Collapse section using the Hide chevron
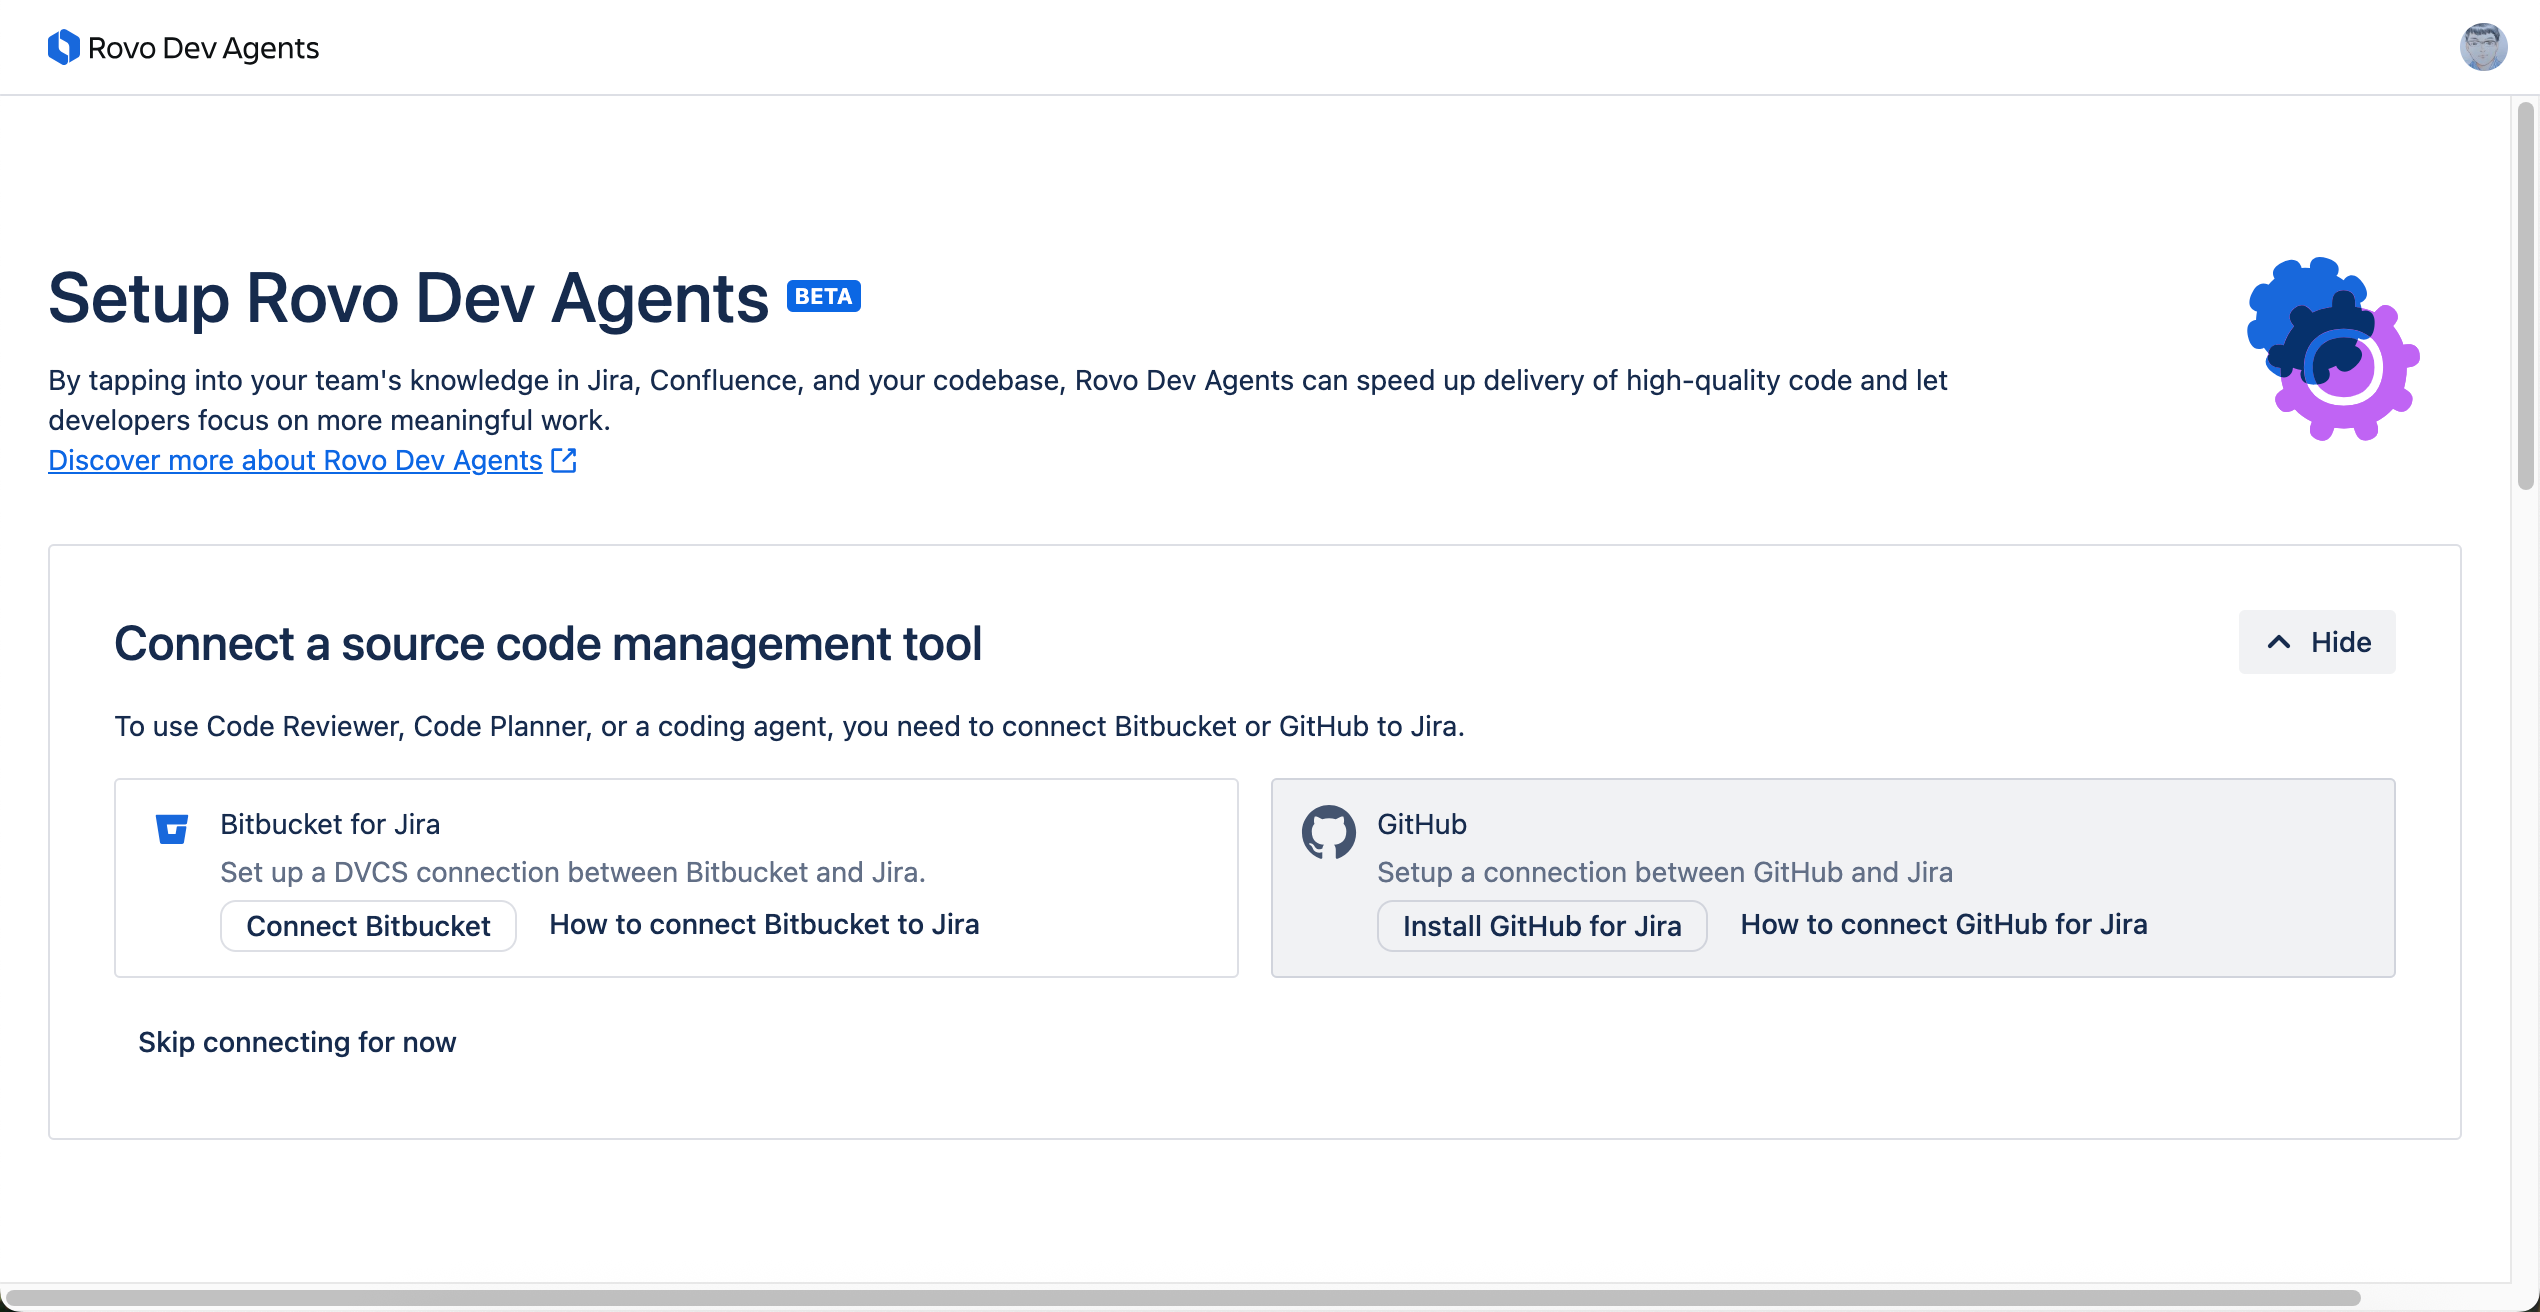The width and height of the screenshot is (2540, 1312). (x=2279, y=642)
